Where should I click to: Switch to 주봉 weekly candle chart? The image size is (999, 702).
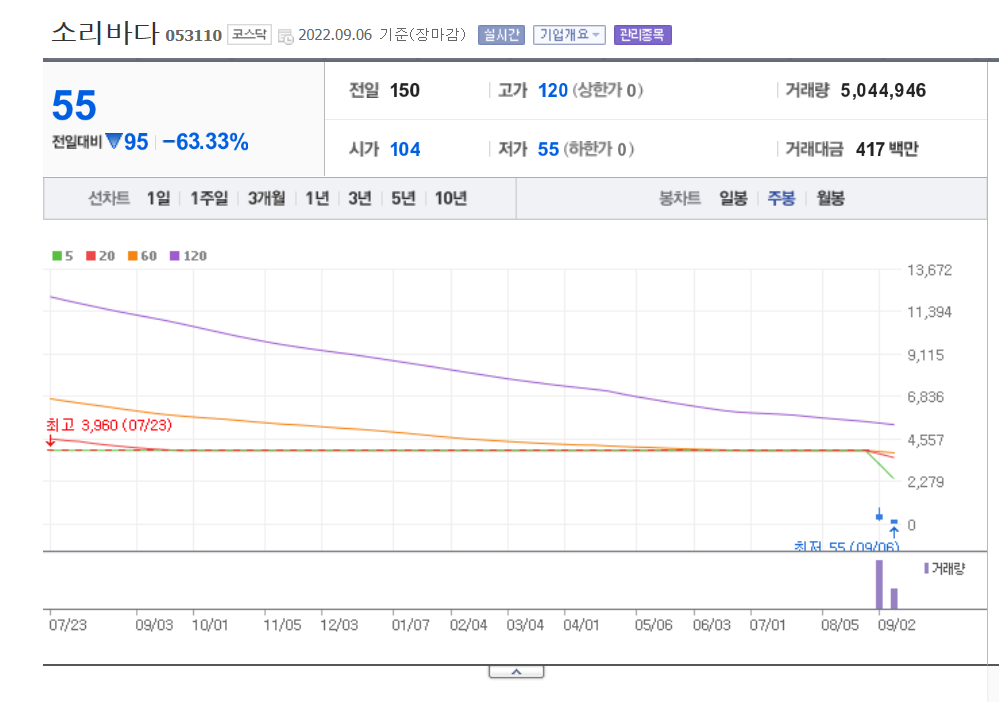click(x=781, y=198)
